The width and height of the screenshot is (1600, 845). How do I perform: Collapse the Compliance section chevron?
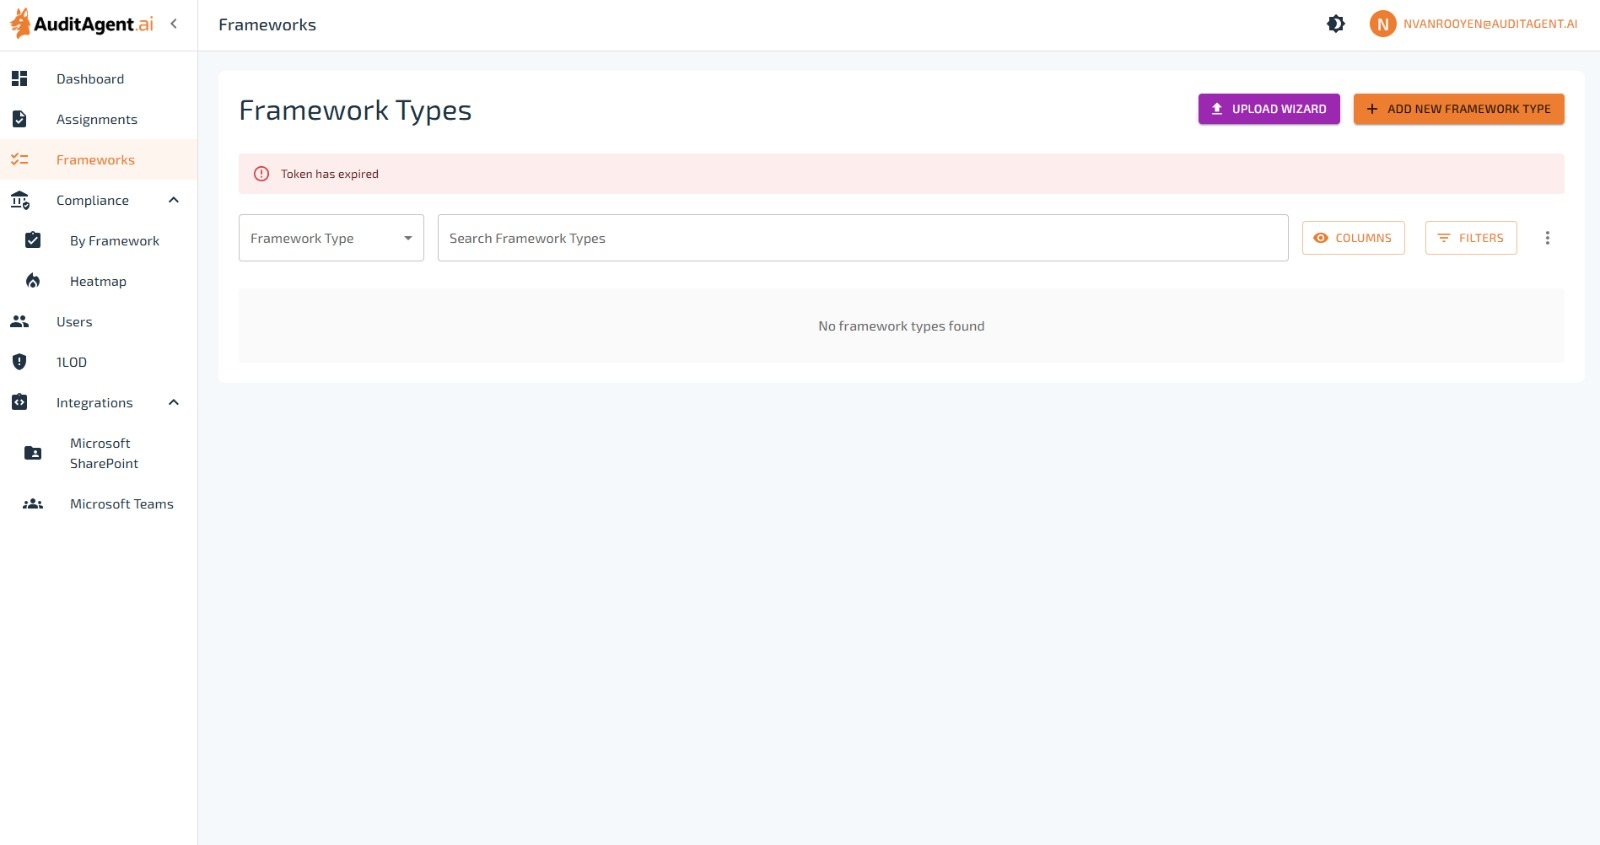(174, 200)
